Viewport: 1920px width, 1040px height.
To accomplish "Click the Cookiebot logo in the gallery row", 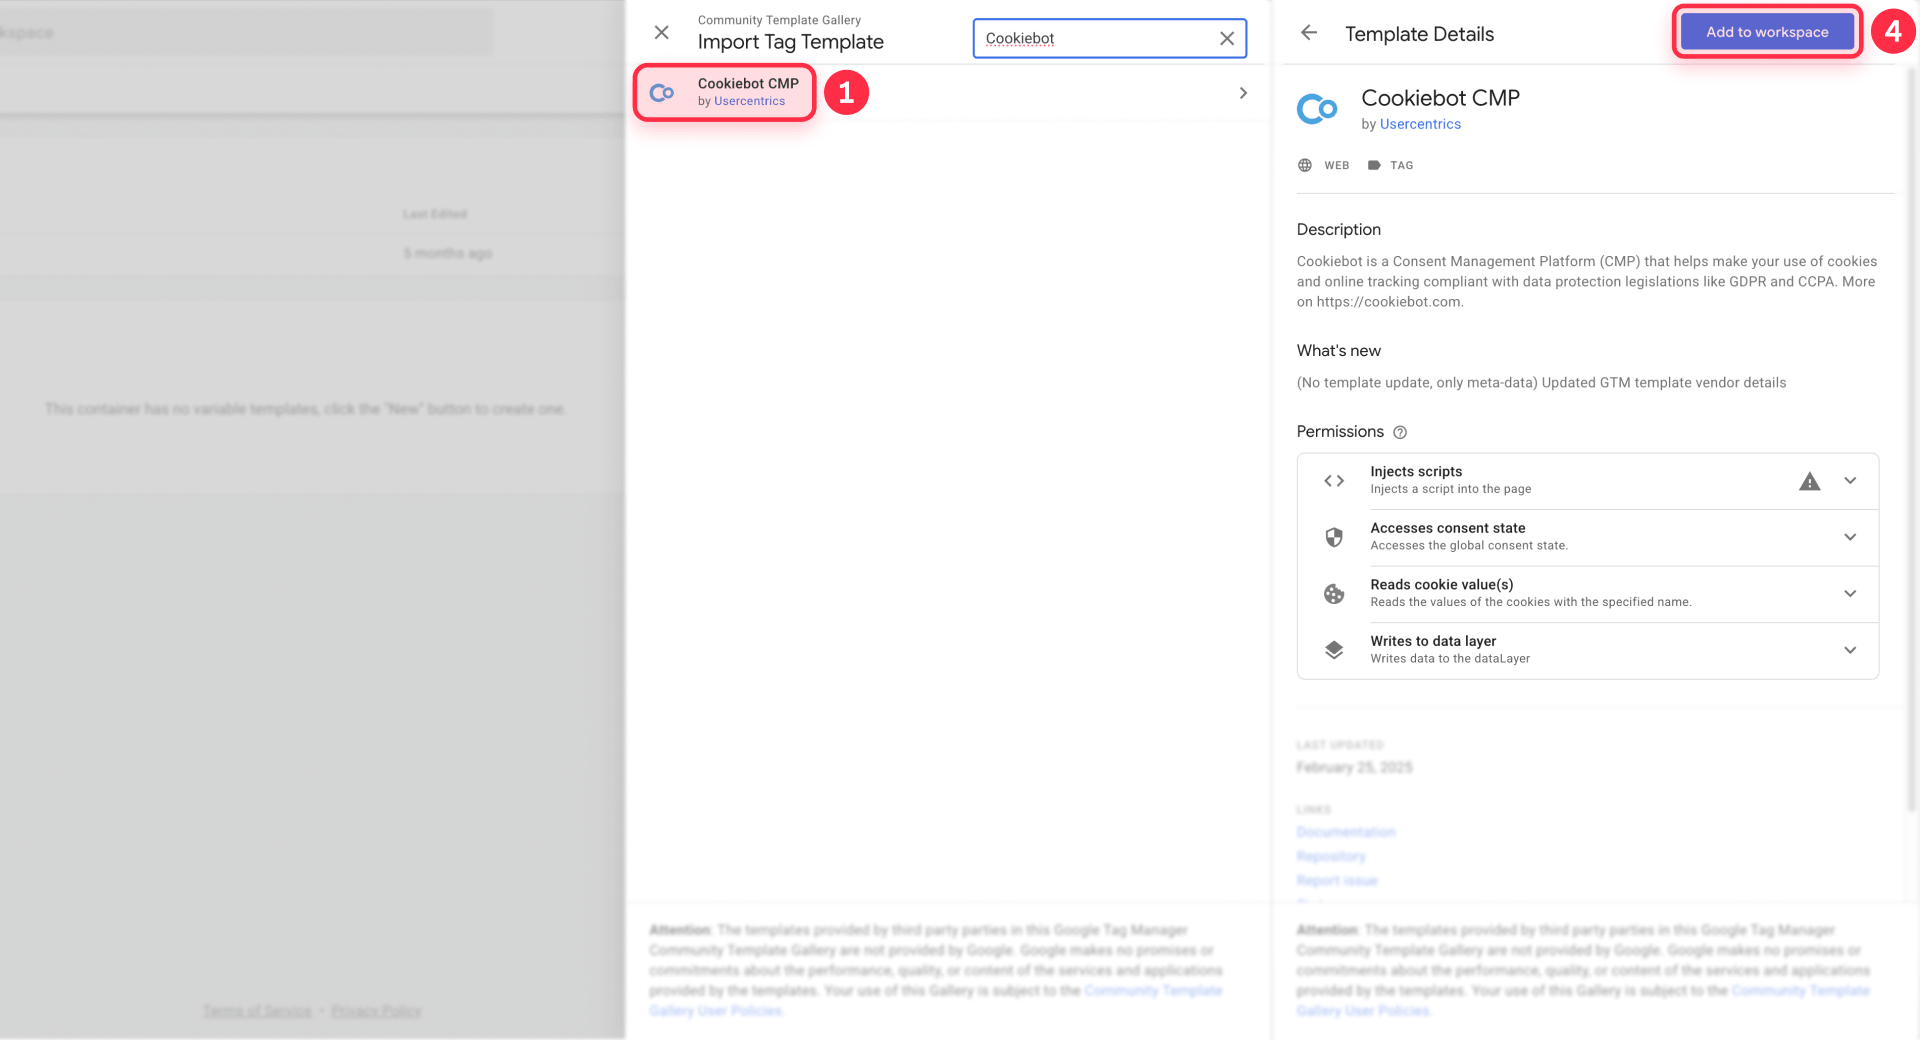I will (x=662, y=93).
